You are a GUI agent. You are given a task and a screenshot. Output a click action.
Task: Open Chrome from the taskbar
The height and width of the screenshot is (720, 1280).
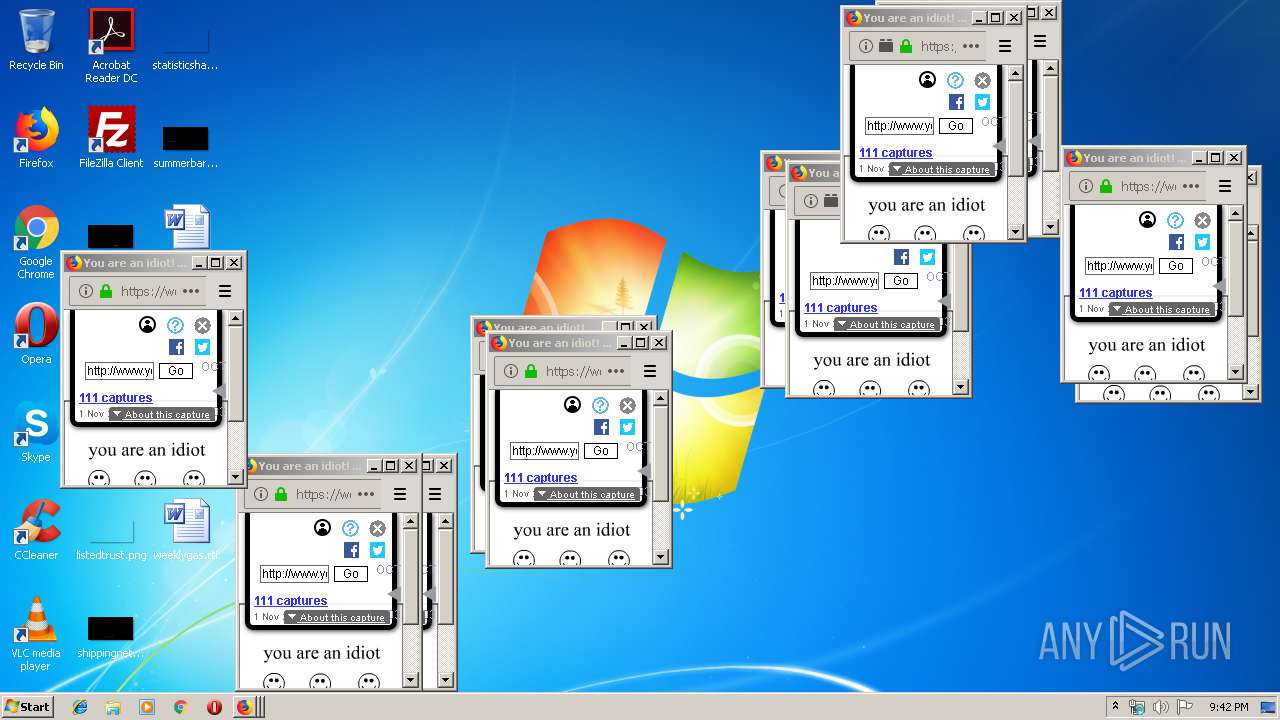click(180, 707)
